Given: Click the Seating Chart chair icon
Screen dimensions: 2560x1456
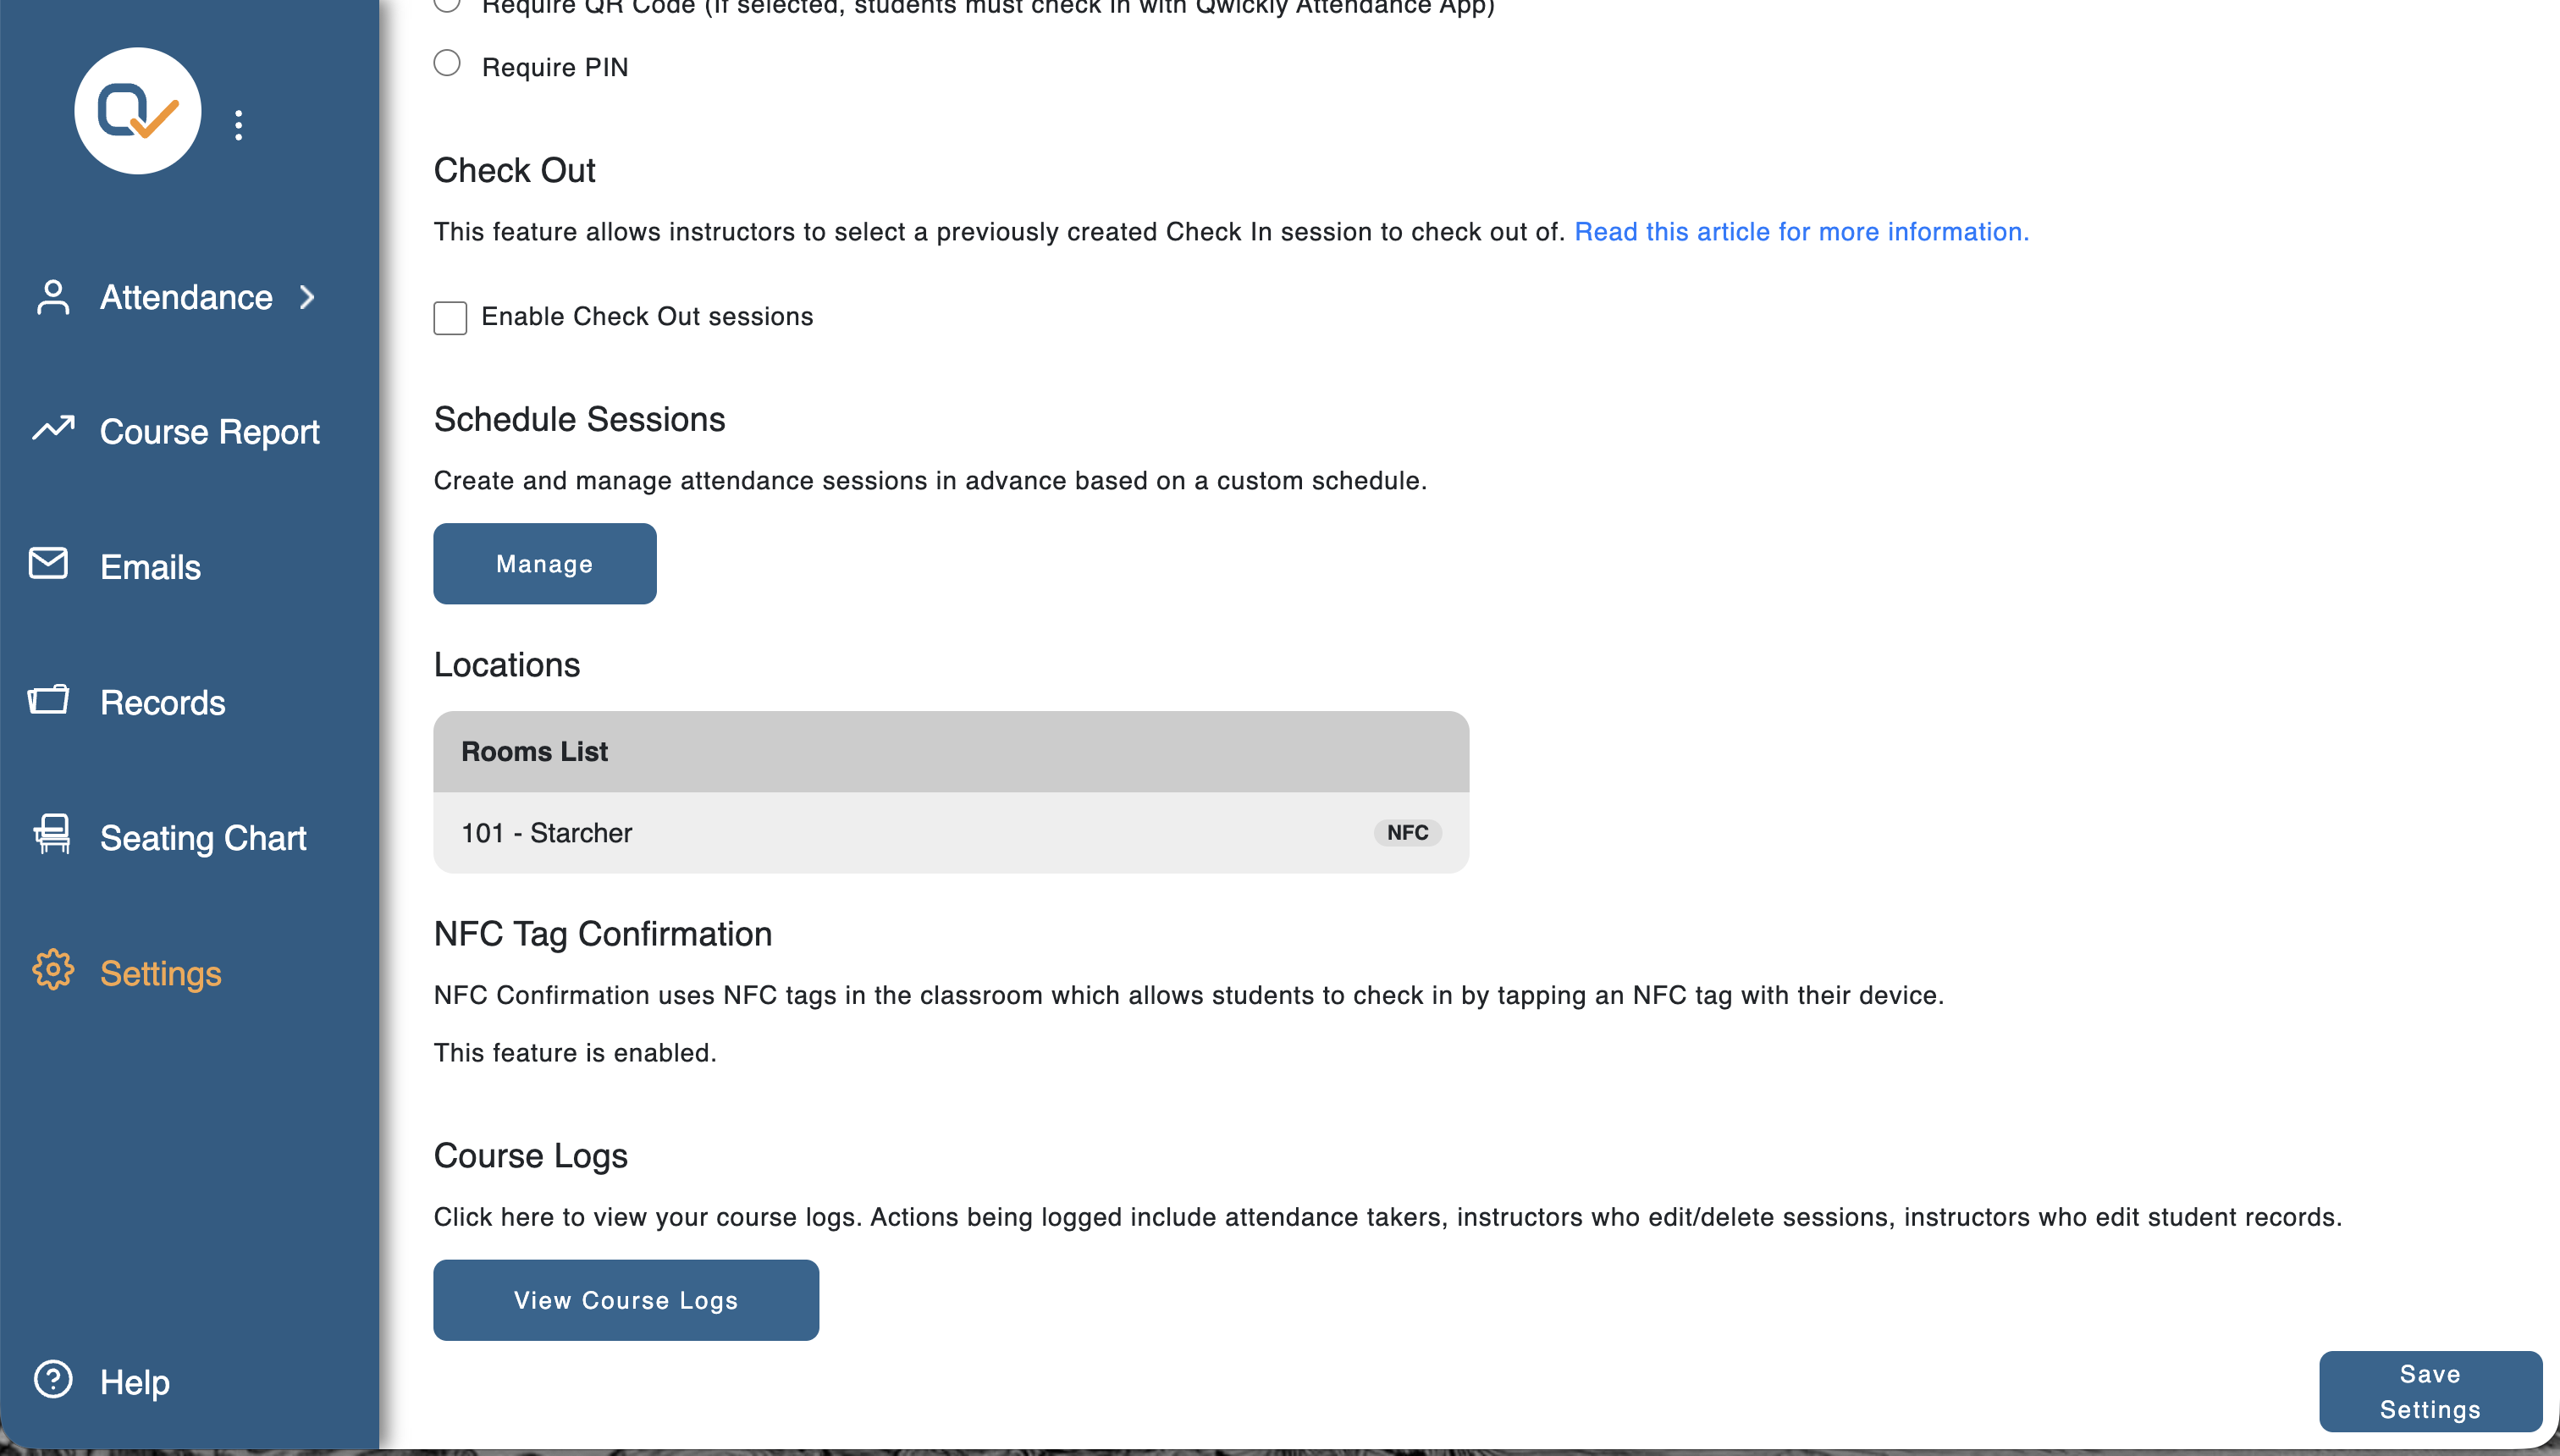Looking at the screenshot, I should tap(52, 834).
